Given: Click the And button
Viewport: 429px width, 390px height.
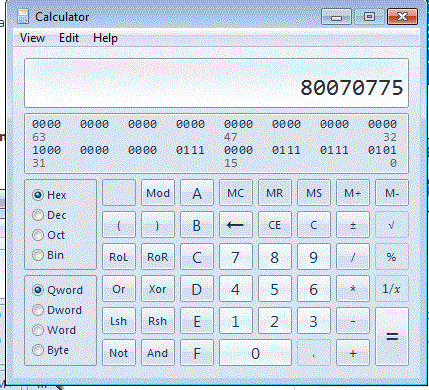Looking at the screenshot, I should 158,353.
